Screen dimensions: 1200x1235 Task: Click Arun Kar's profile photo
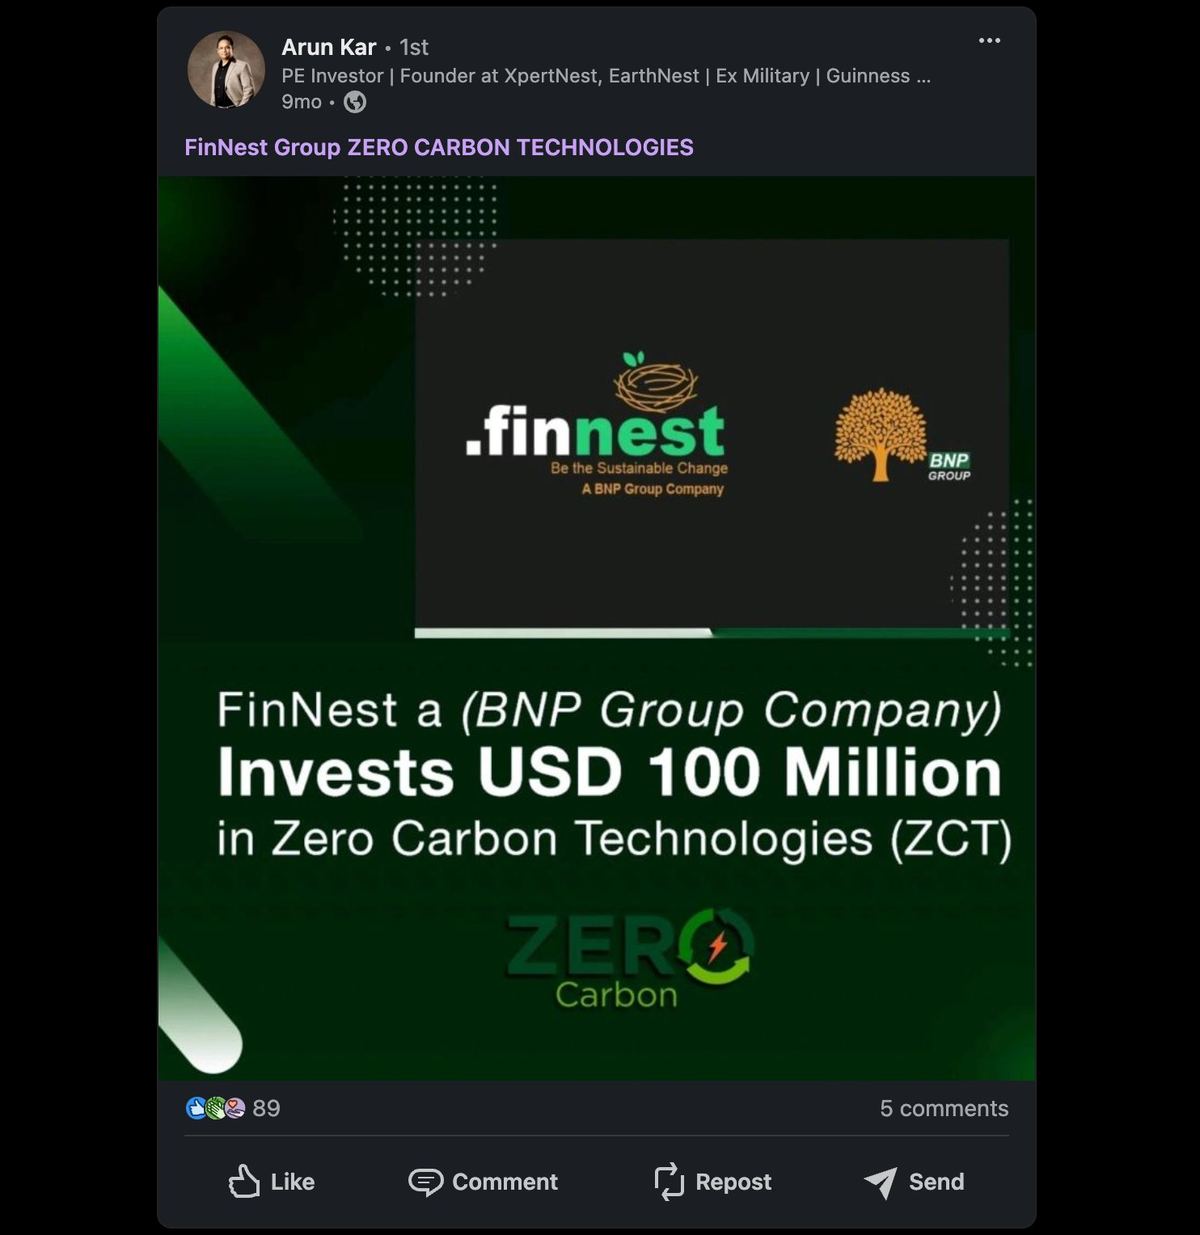click(x=226, y=70)
